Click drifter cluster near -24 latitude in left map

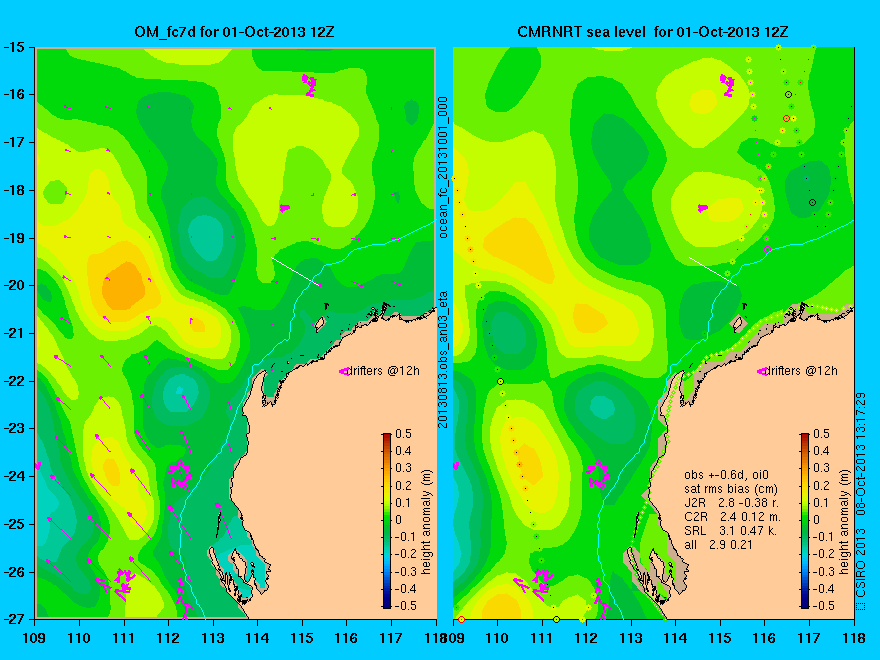coord(181,474)
